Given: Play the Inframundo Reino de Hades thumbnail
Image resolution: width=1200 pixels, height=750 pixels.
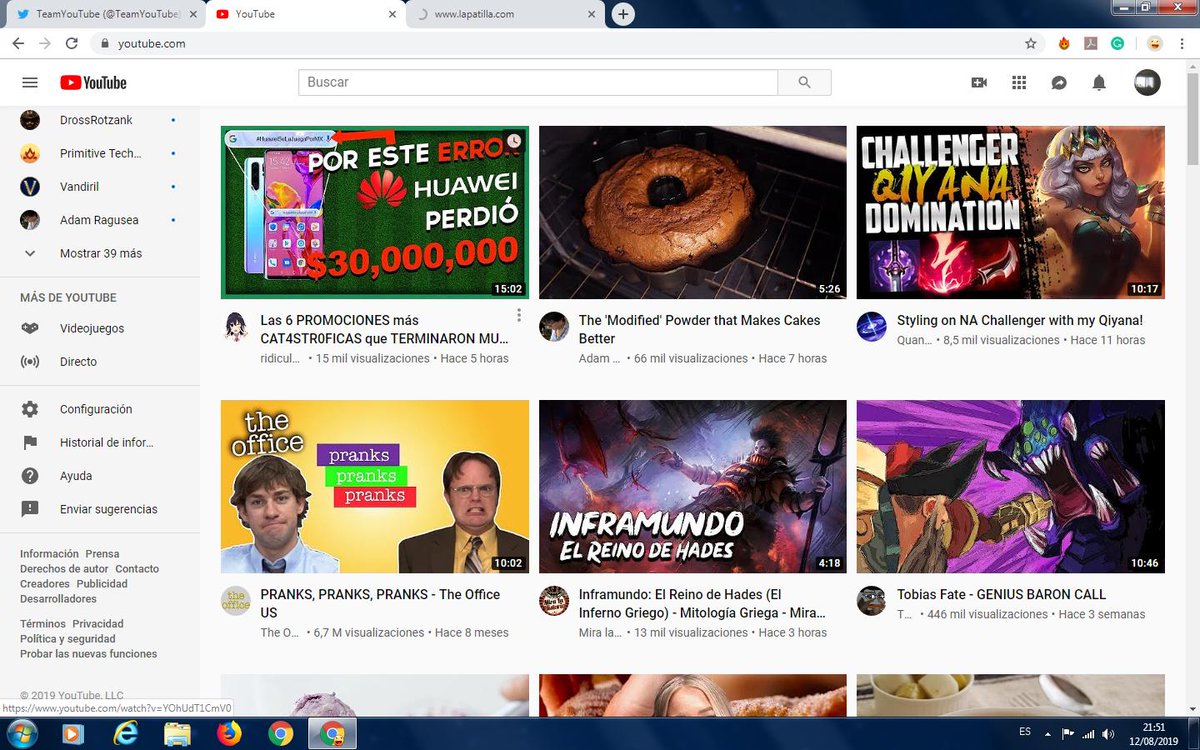Looking at the screenshot, I should point(692,486).
